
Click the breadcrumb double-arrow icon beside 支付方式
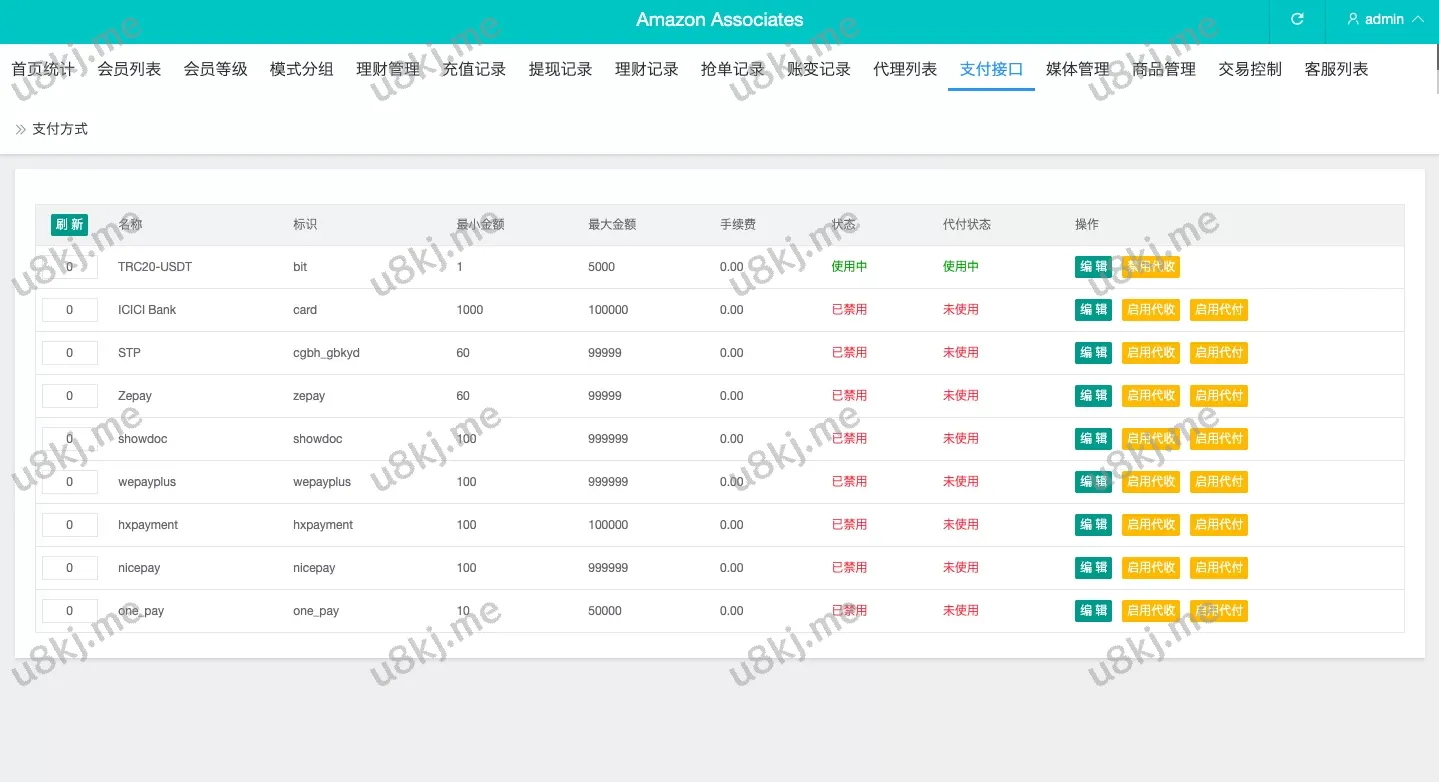pos(20,129)
